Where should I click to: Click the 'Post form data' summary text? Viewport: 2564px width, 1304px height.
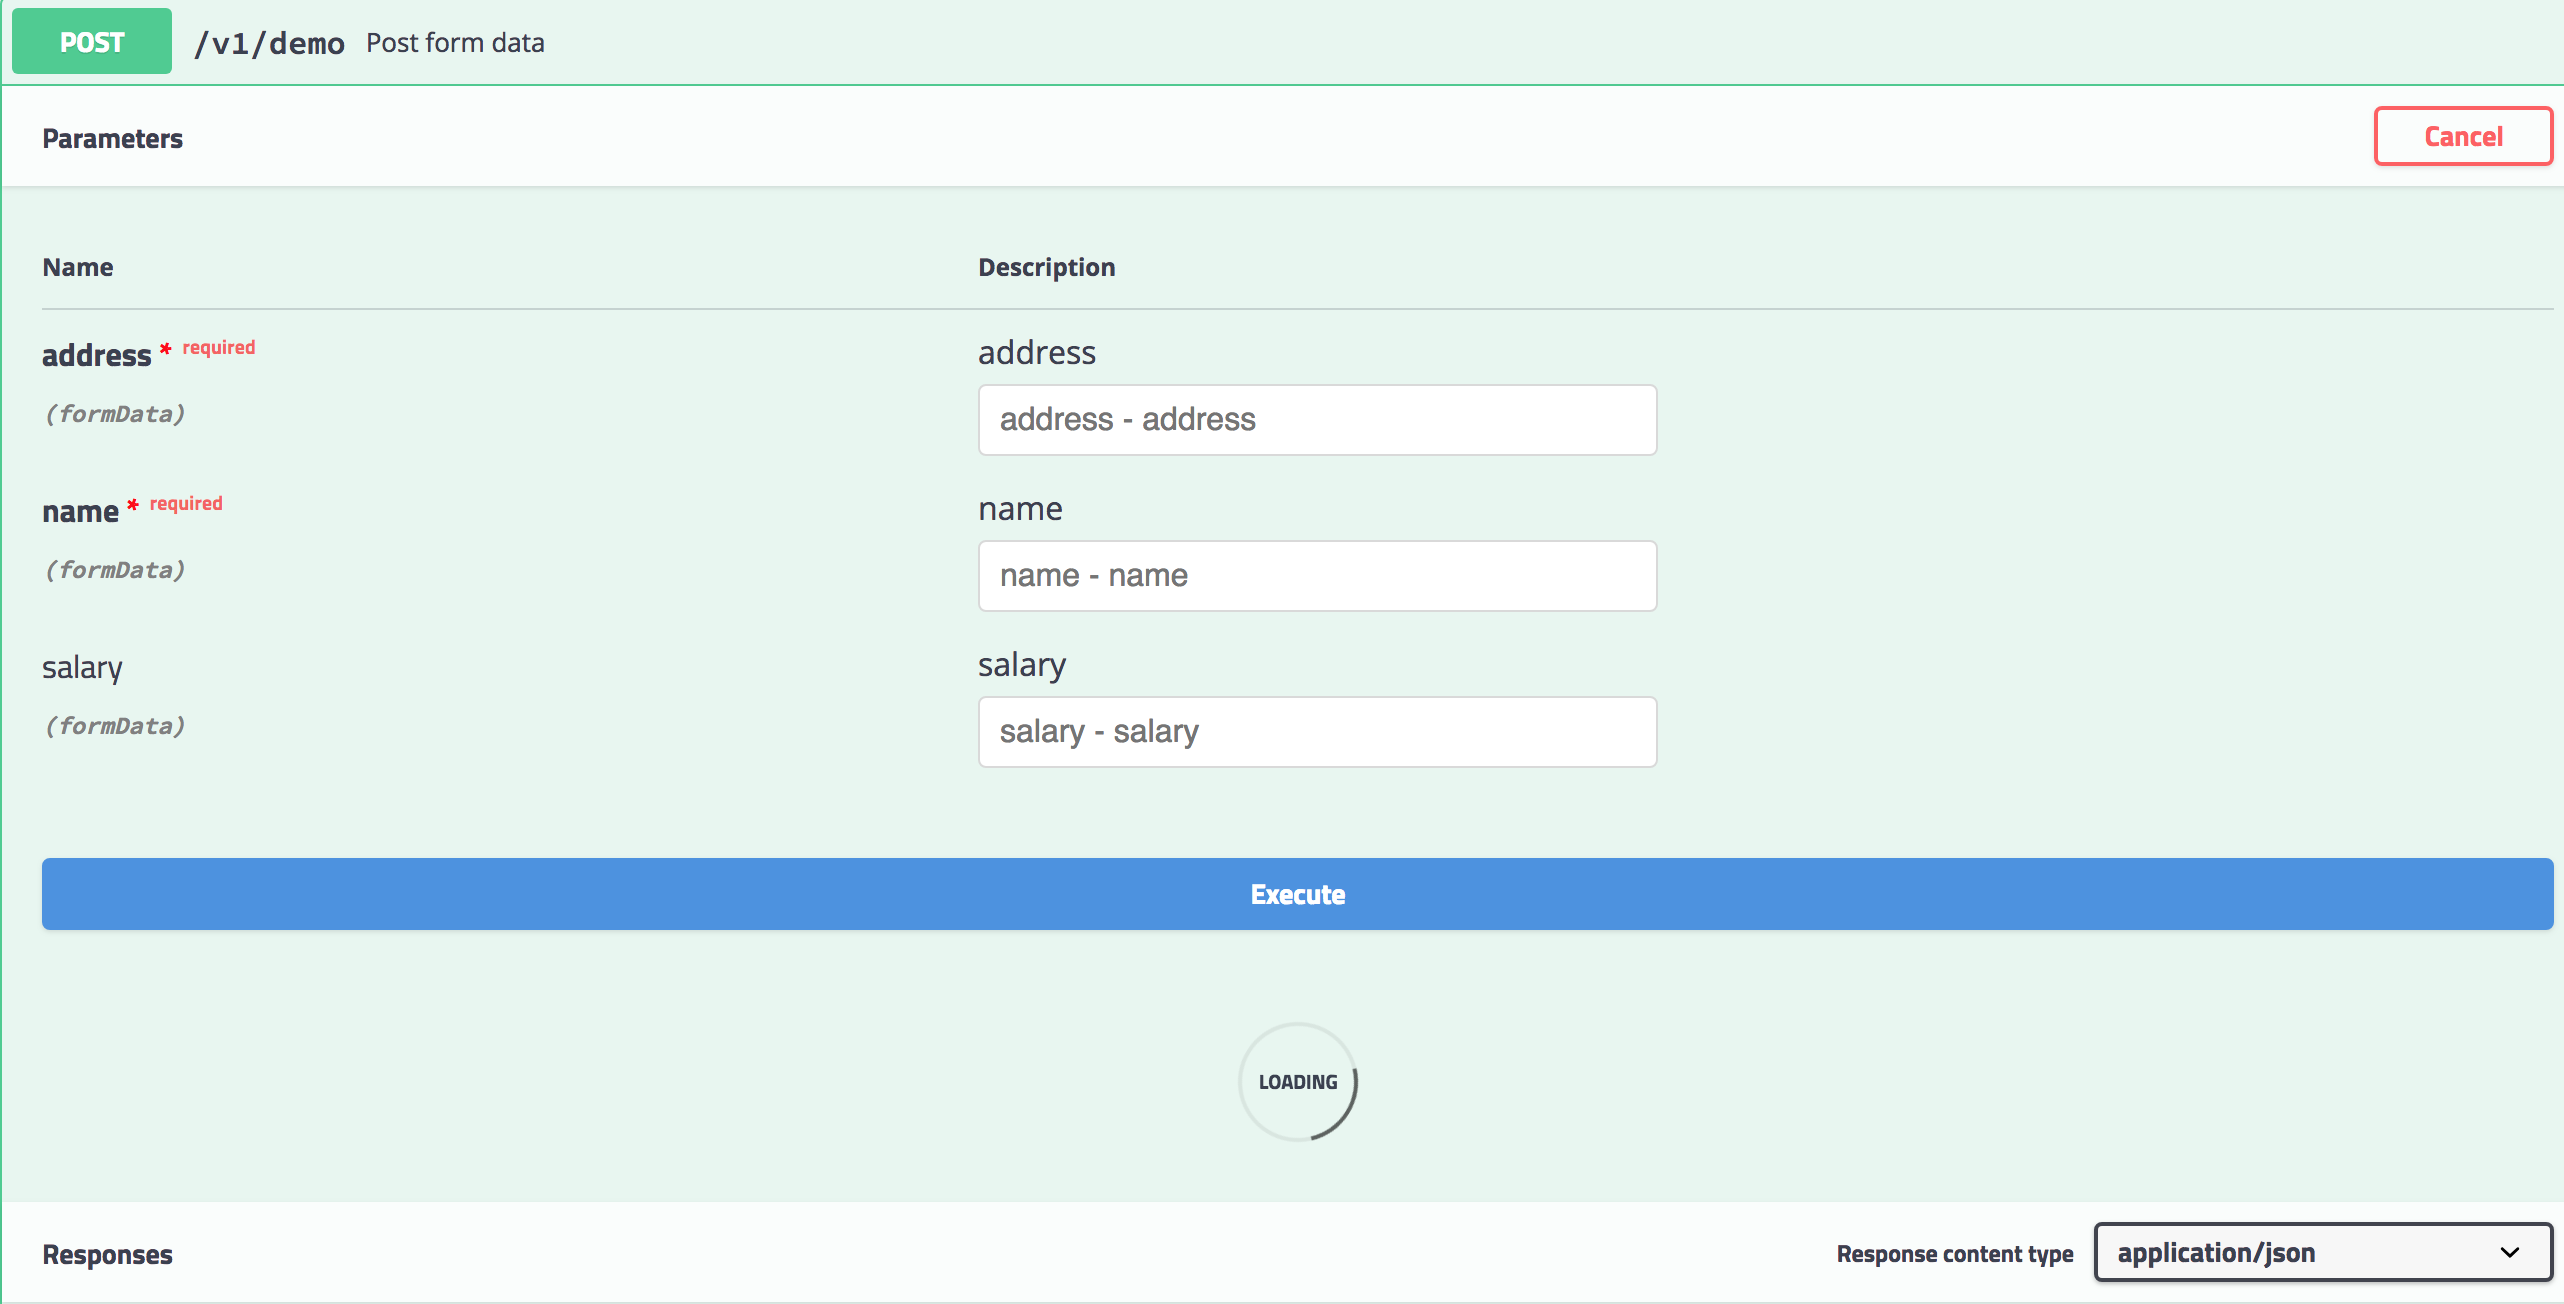tap(455, 43)
